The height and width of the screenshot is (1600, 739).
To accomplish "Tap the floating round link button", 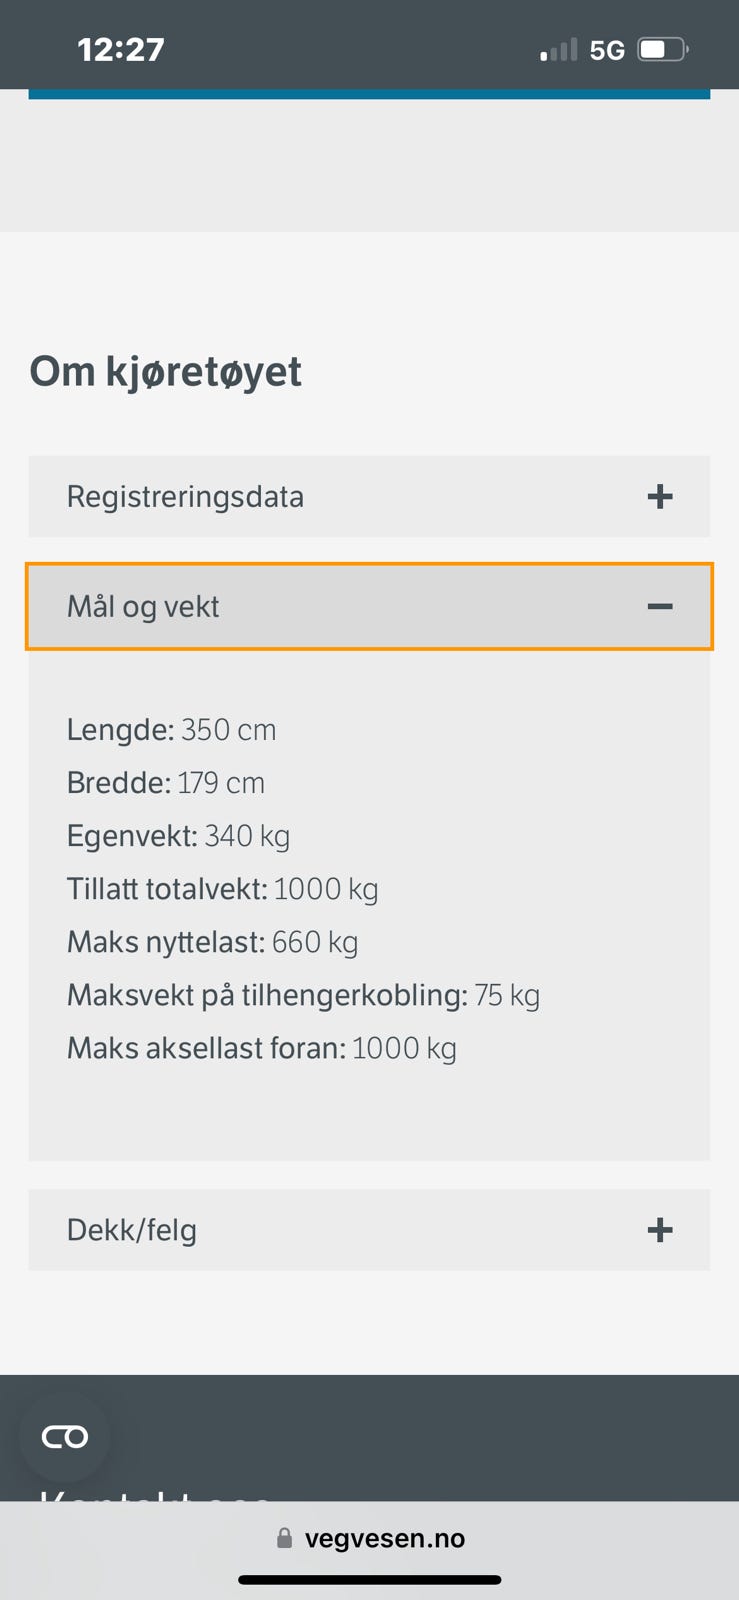I will coord(65,1437).
